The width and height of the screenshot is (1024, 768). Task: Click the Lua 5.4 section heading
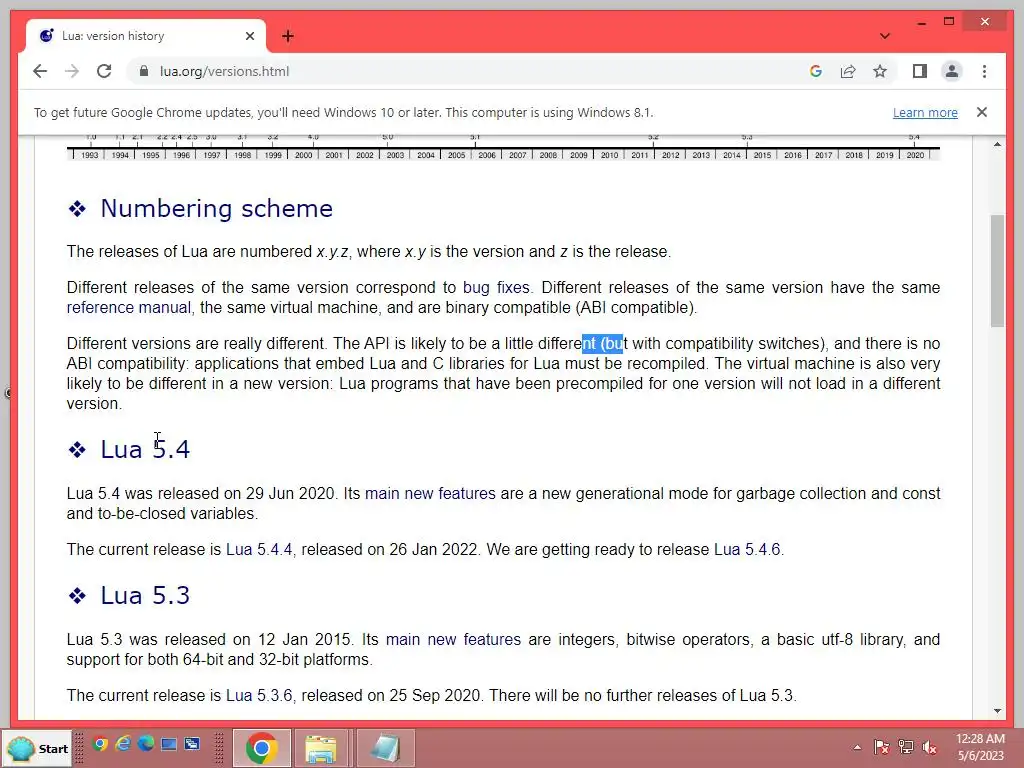145,449
